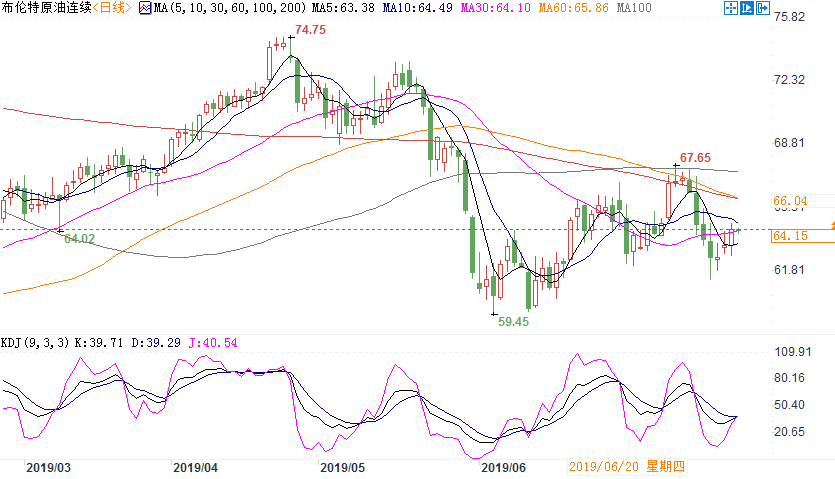The height and width of the screenshot is (479, 835).
Task: Click the 2019/06/20 星期四 date marker
Action: [627, 467]
